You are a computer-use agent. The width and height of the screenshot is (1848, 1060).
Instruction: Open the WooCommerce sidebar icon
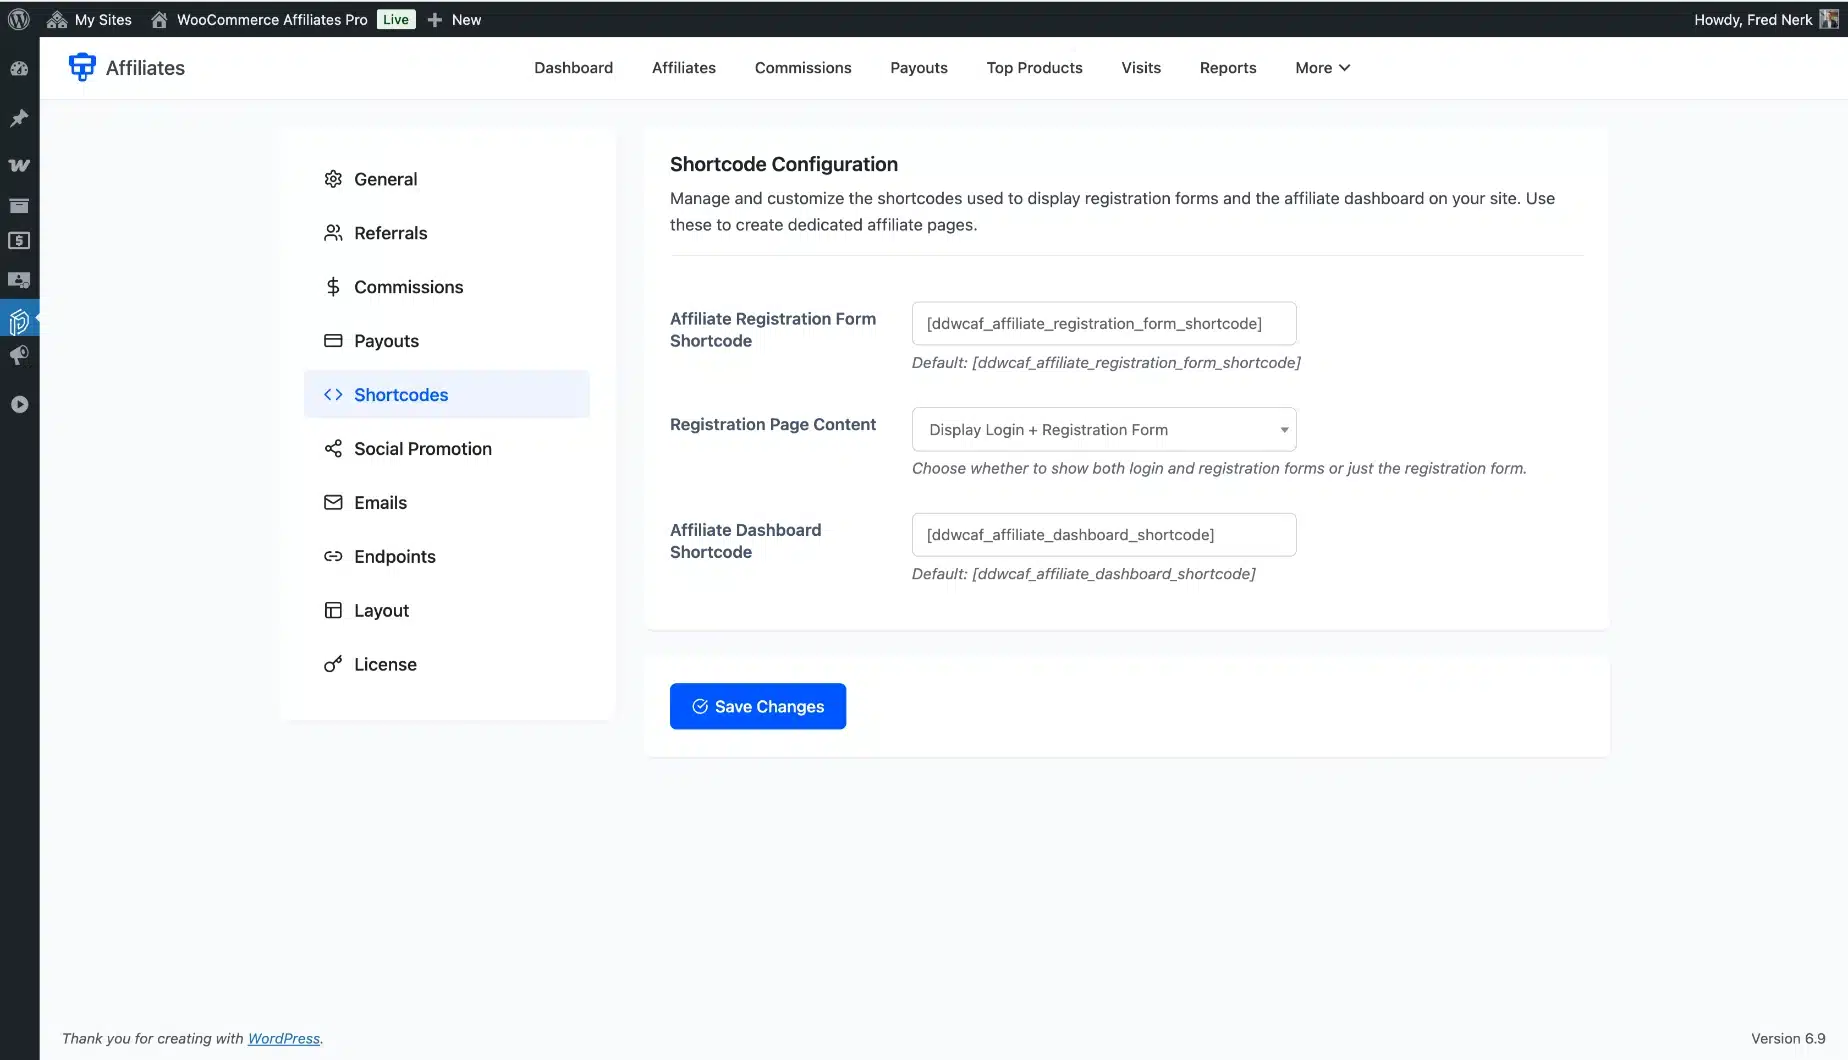[19, 165]
